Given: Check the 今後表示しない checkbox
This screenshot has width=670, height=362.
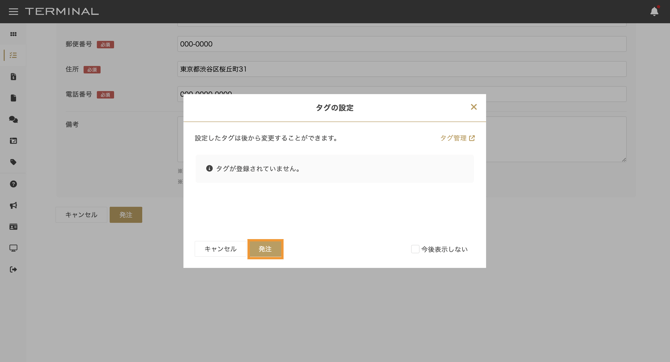Looking at the screenshot, I should click(415, 249).
